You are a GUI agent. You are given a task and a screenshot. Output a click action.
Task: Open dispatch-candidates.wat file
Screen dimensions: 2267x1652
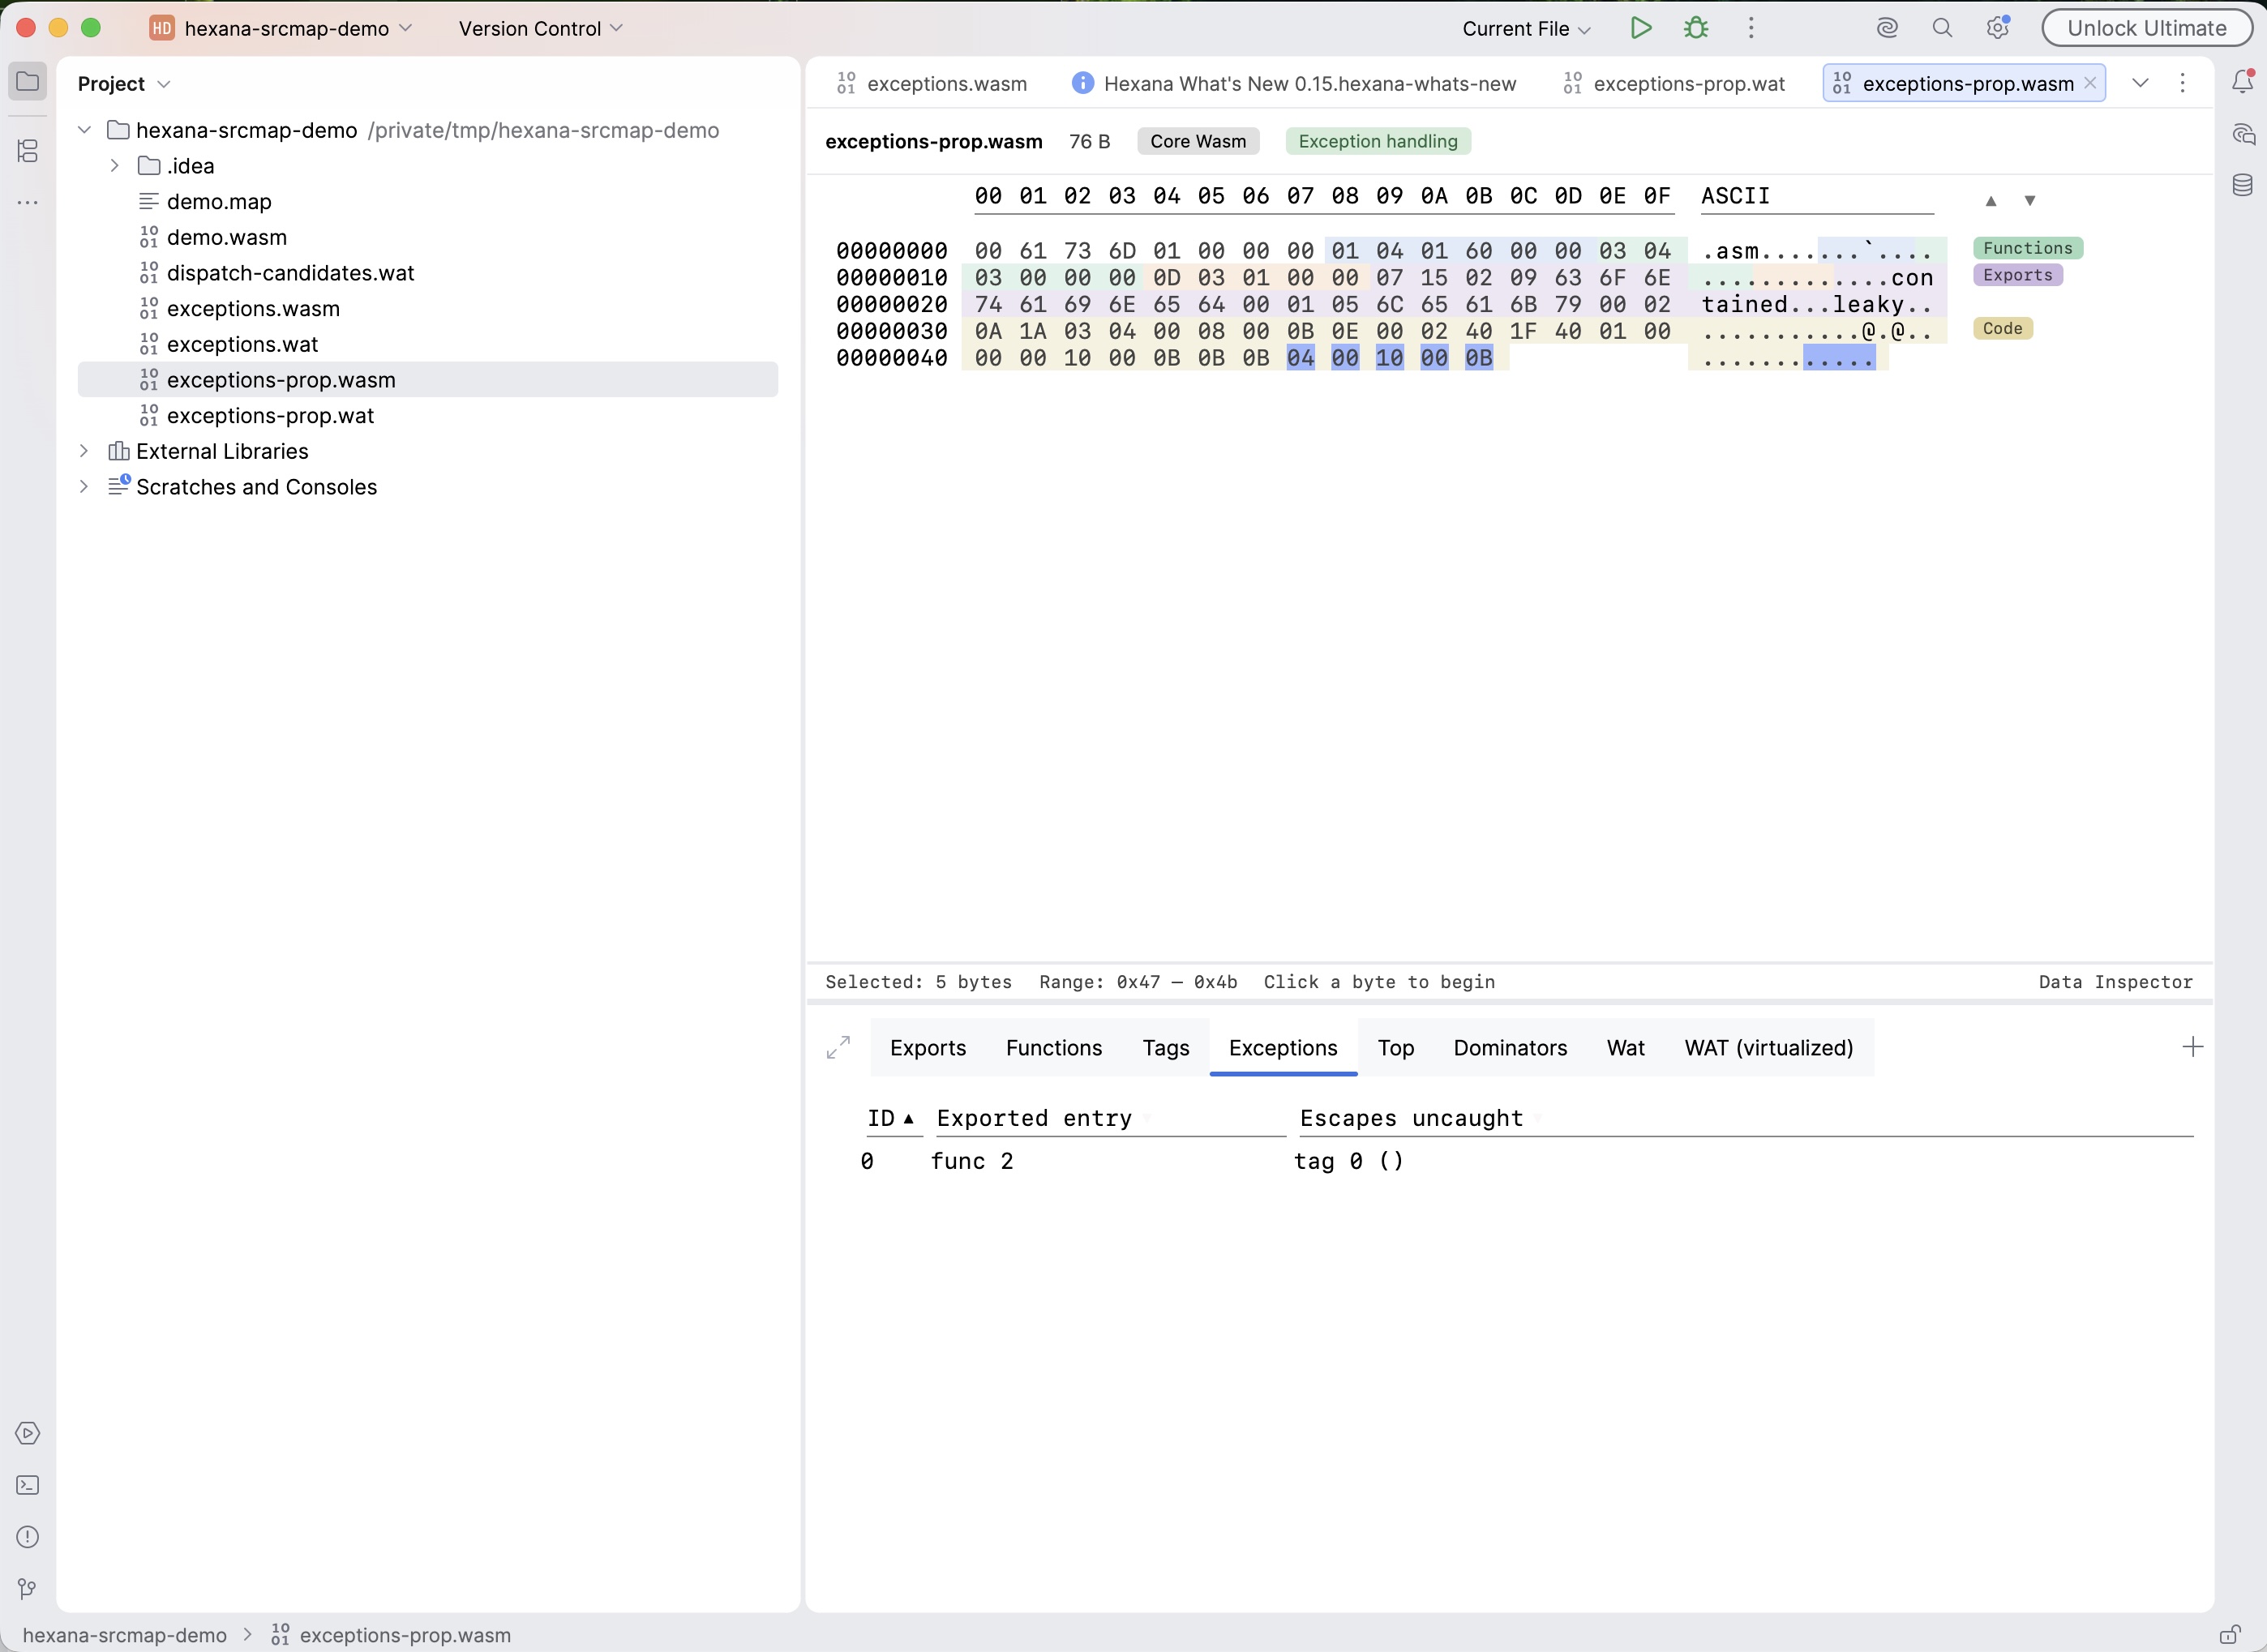tap(290, 273)
